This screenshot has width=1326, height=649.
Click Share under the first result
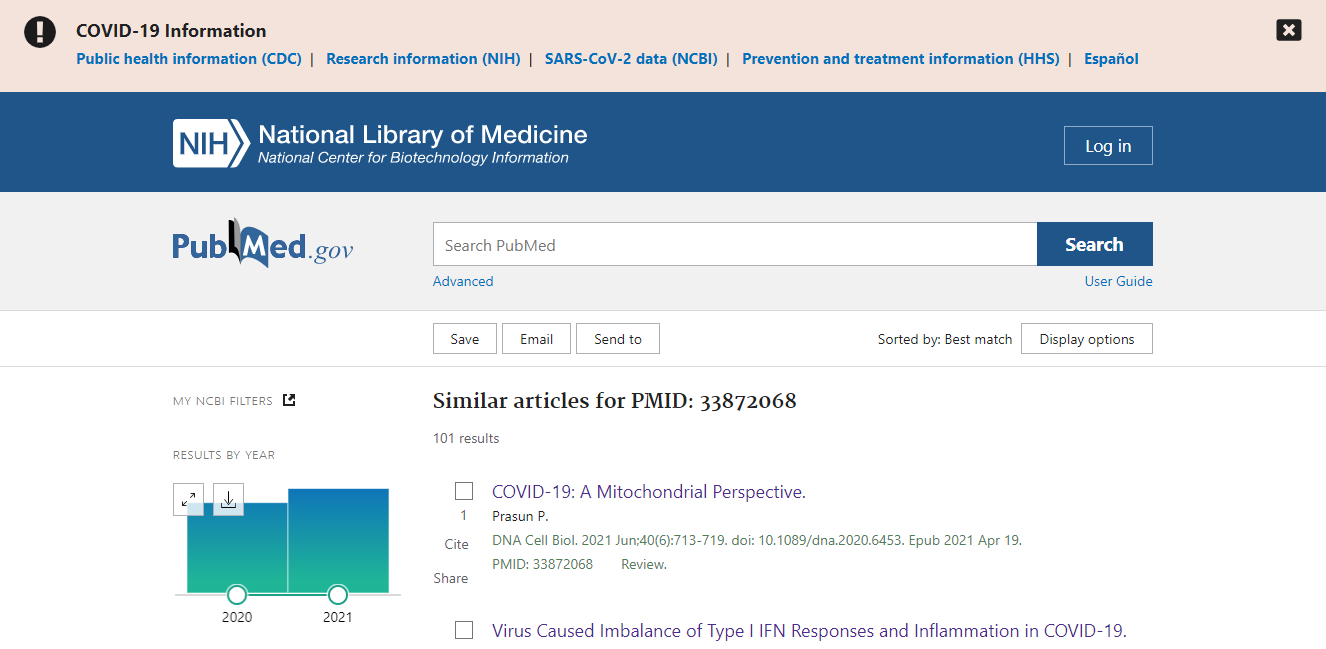click(451, 578)
